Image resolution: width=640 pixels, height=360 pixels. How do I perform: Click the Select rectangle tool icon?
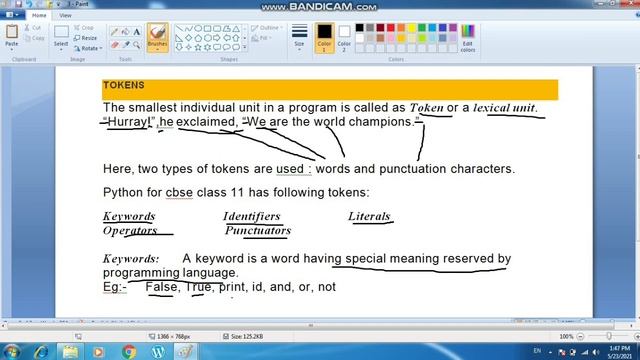pyautogui.click(x=61, y=32)
